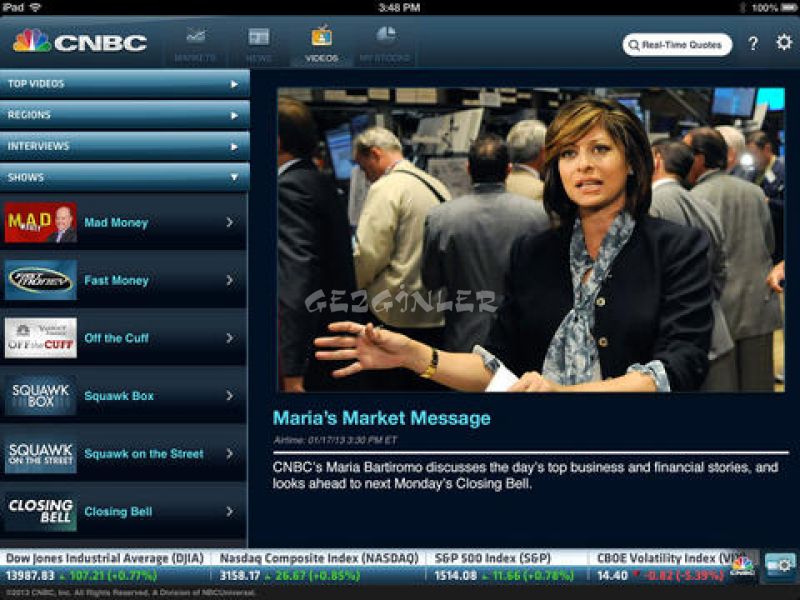Select the Squawk on the Street label
Image resolution: width=800 pixels, height=600 pixels.
144,454
